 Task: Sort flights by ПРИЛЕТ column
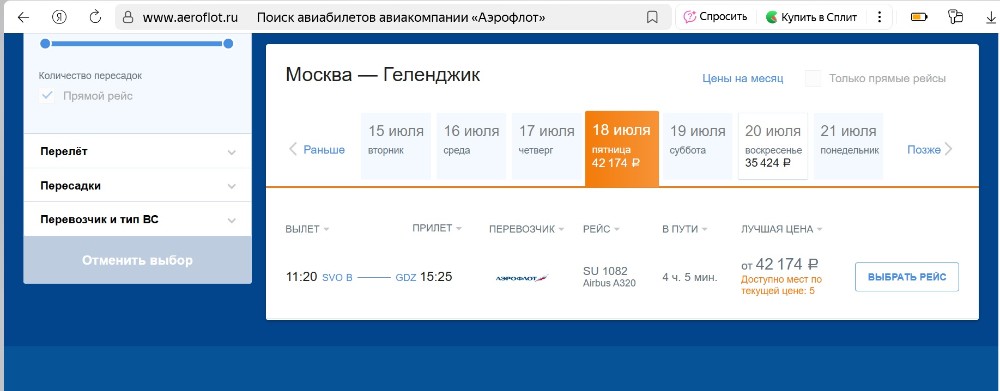coord(437,228)
